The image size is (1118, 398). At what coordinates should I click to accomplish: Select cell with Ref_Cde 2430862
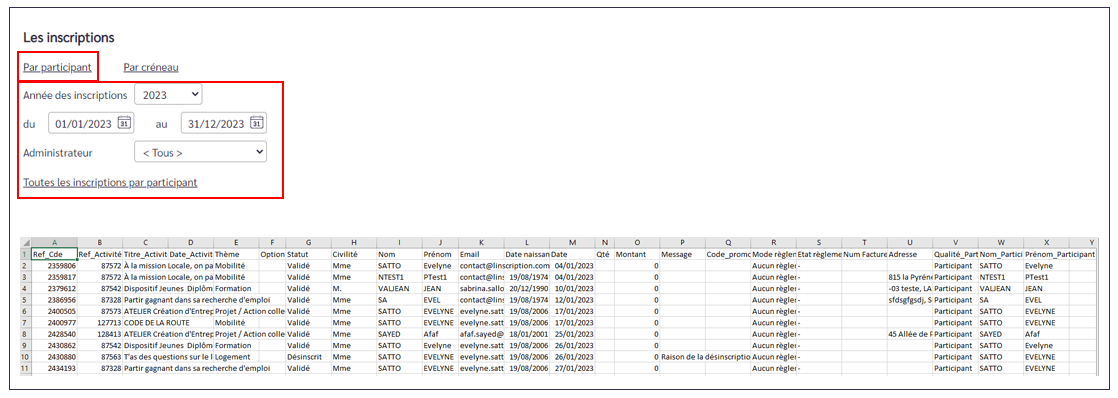tap(53, 345)
